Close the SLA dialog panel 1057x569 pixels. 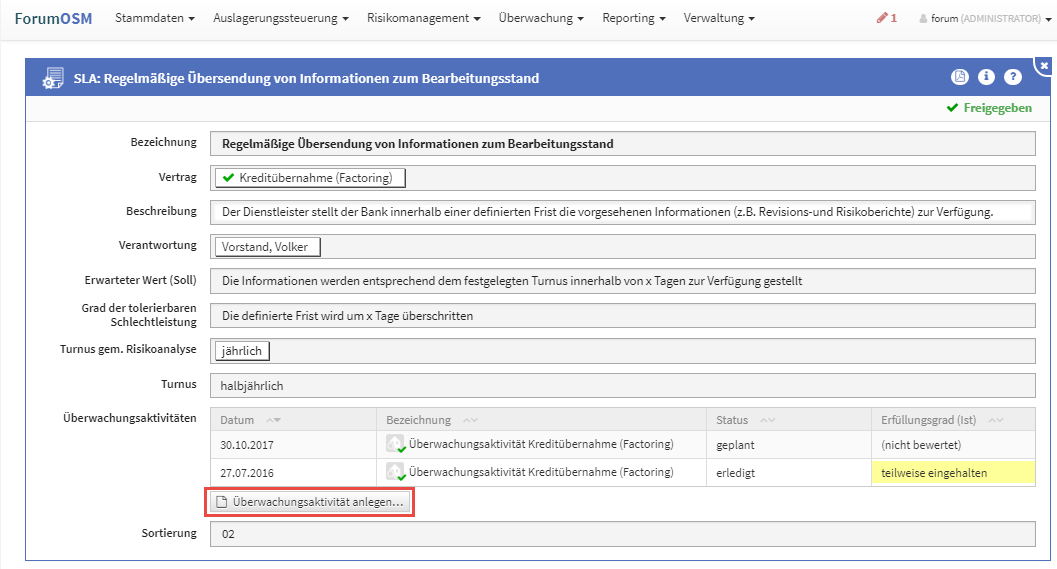coord(1044,66)
